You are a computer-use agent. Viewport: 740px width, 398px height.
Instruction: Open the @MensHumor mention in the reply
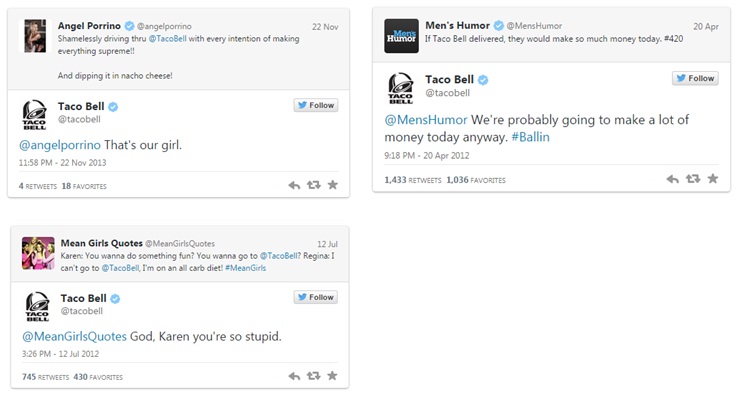[426, 120]
